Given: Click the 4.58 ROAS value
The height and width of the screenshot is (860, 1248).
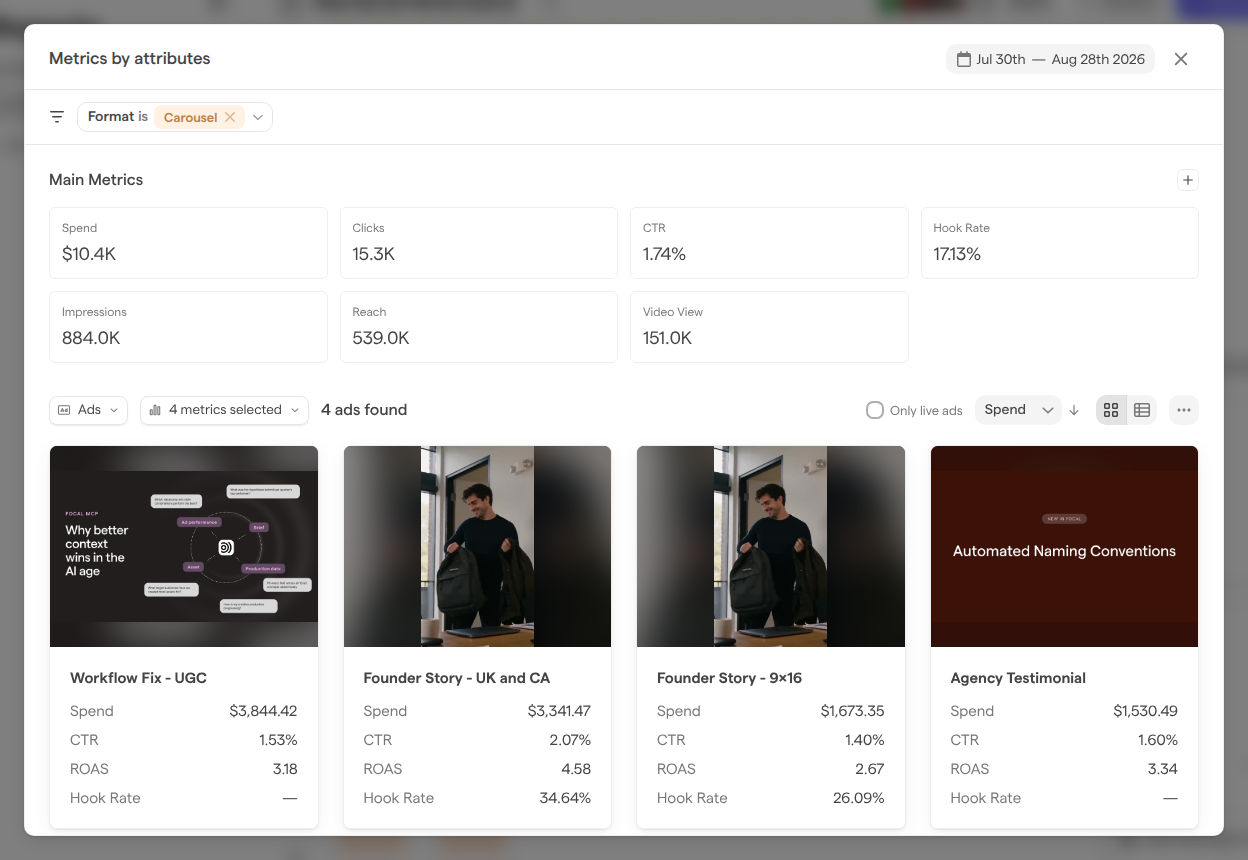Looking at the screenshot, I should [x=576, y=769].
